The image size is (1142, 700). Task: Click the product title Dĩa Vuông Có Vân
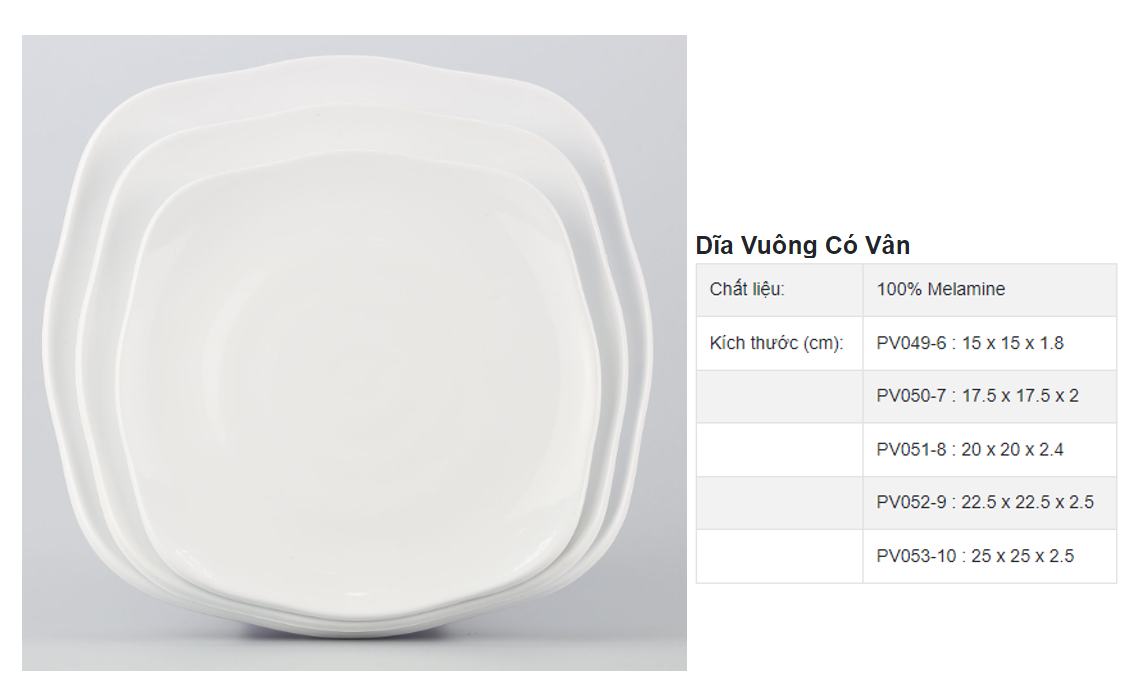click(802, 245)
